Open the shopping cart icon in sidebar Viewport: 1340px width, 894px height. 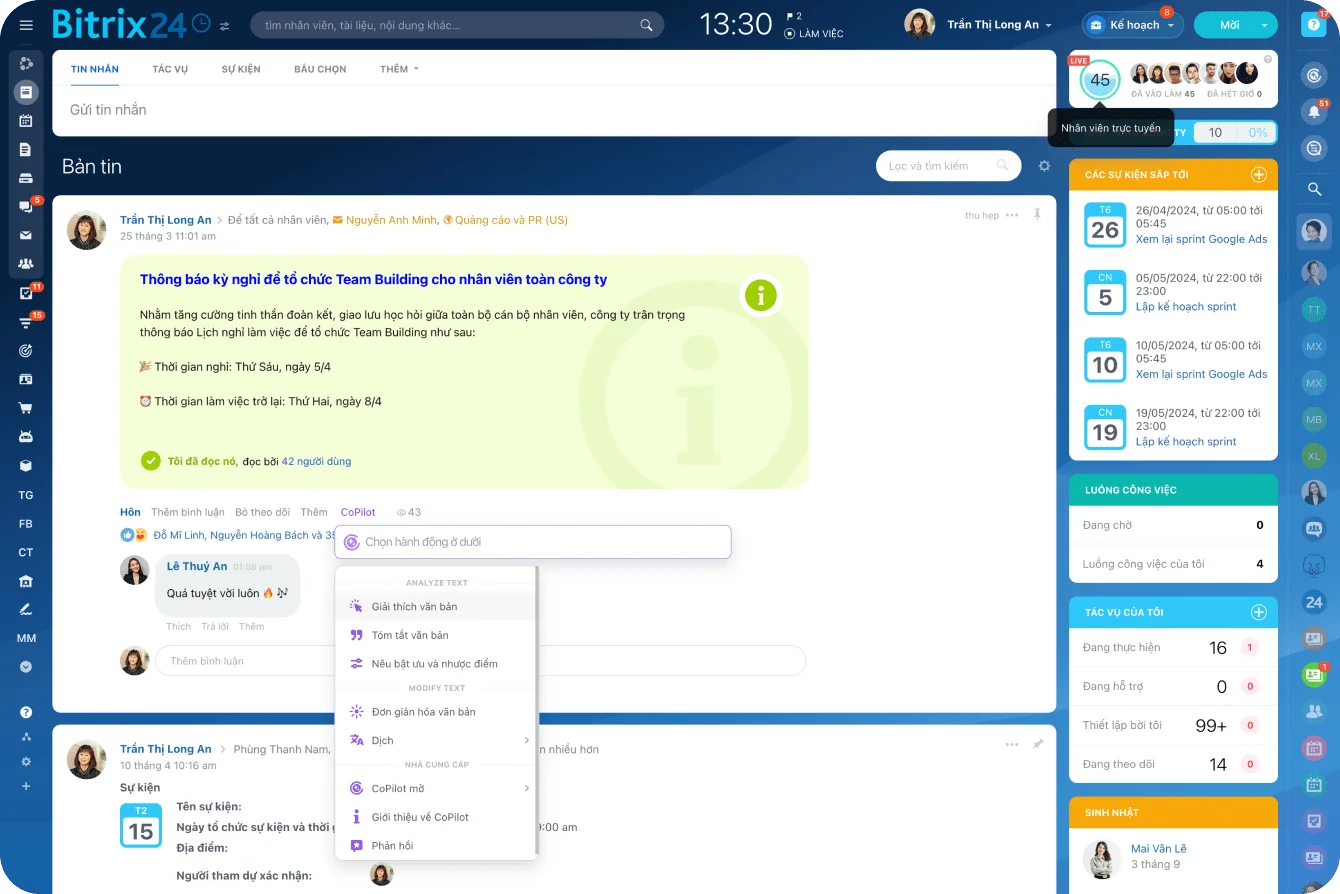click(26, 408)
